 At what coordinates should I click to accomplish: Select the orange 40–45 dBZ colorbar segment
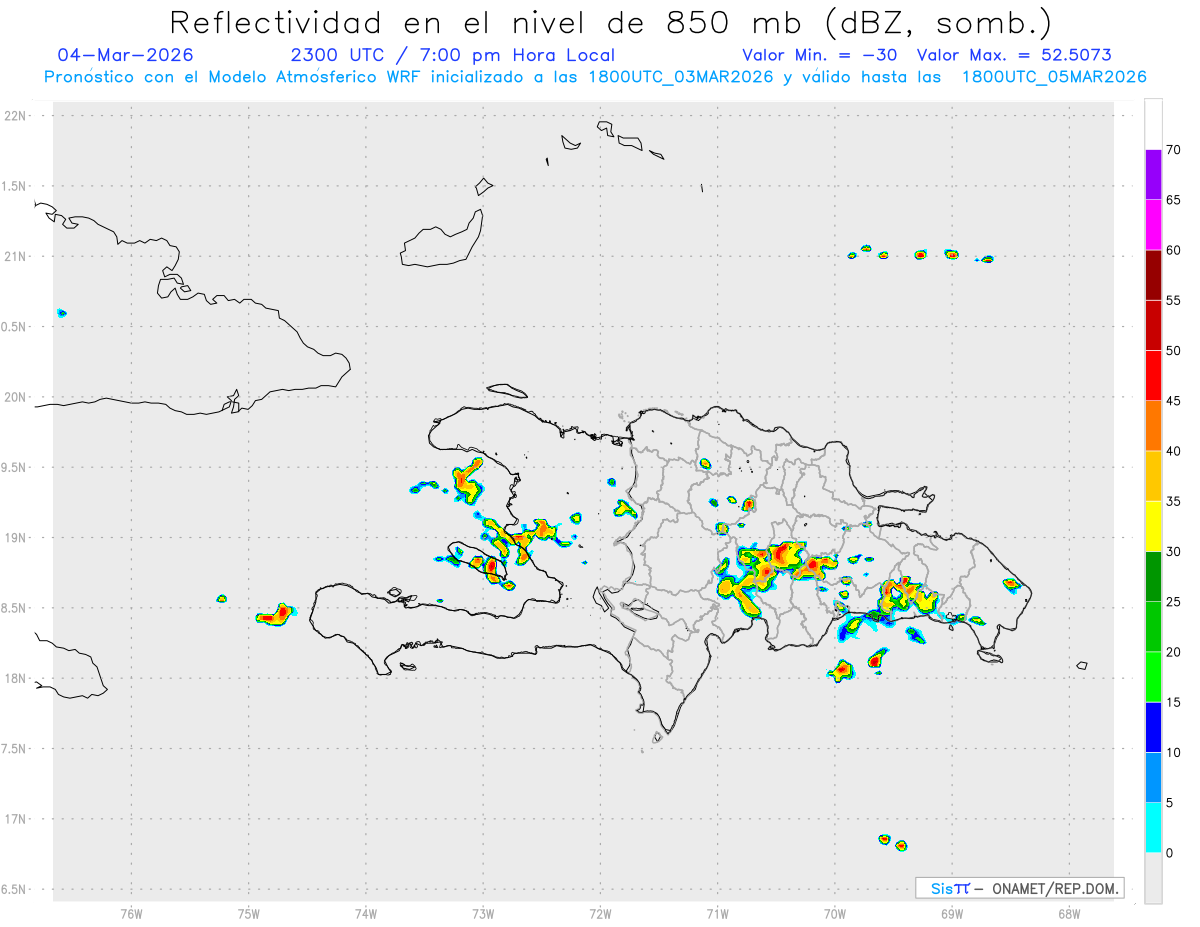pyautogui.click(x=1153, y=426)
